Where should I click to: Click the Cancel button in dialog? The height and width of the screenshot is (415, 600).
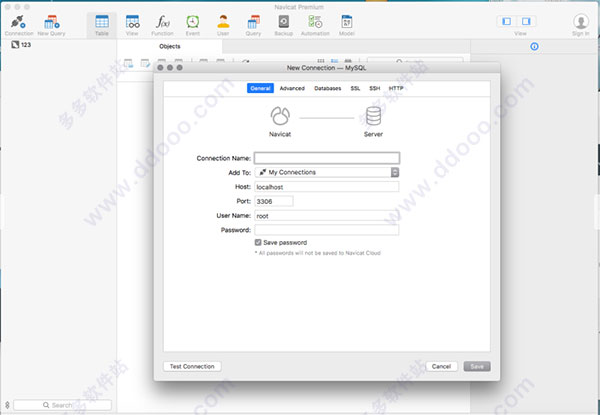pos(441,366)
